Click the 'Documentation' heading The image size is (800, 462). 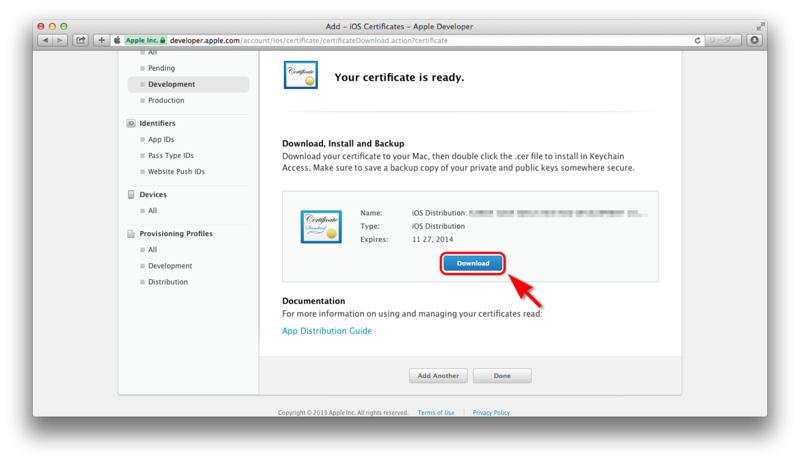coord(314,301)
